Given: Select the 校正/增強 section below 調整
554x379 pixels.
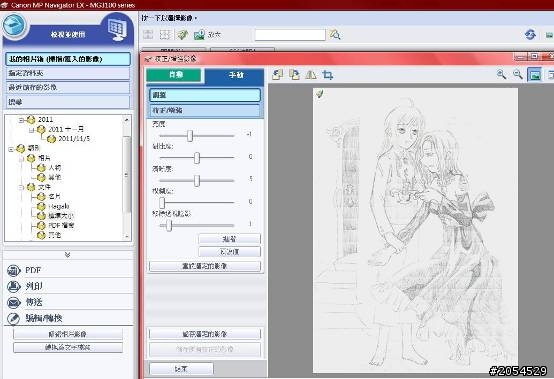Looking at the screenshot, I should pos(205,110).
